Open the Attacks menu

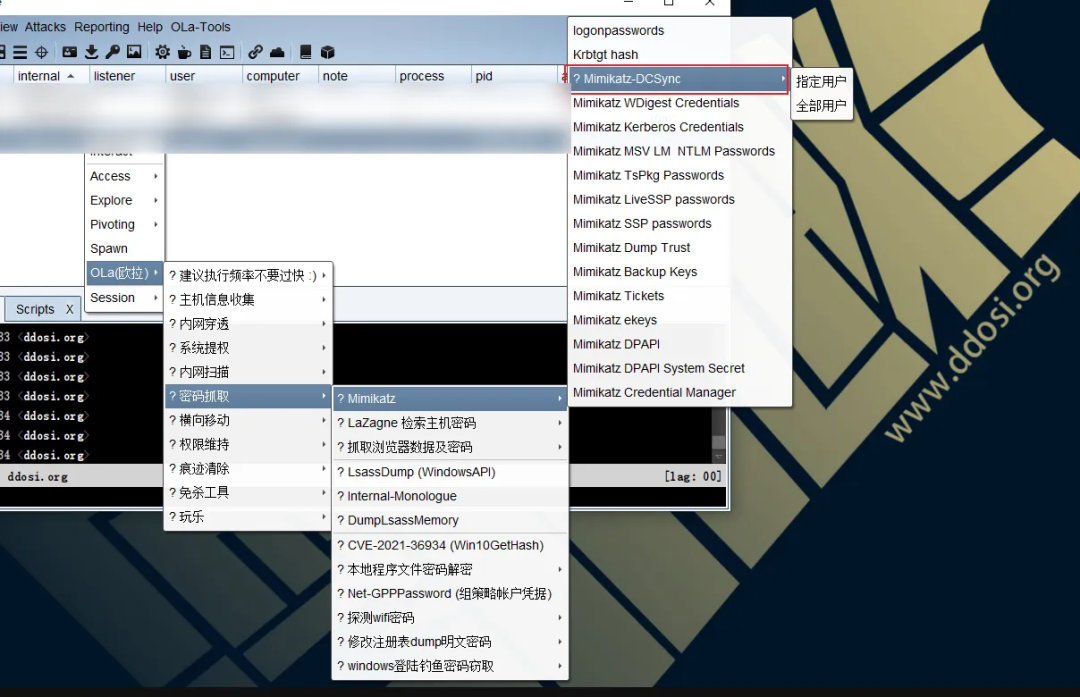click(45, 27)
